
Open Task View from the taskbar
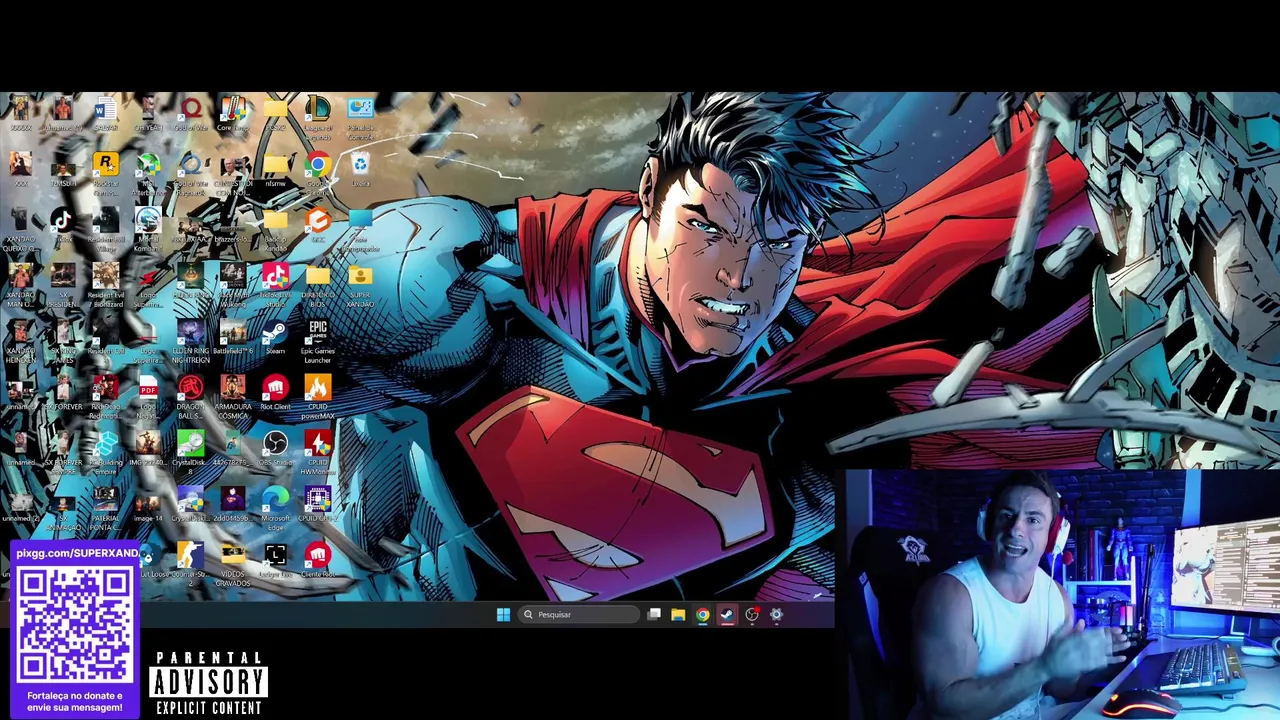pyautogui.click(x=654, y=614)
